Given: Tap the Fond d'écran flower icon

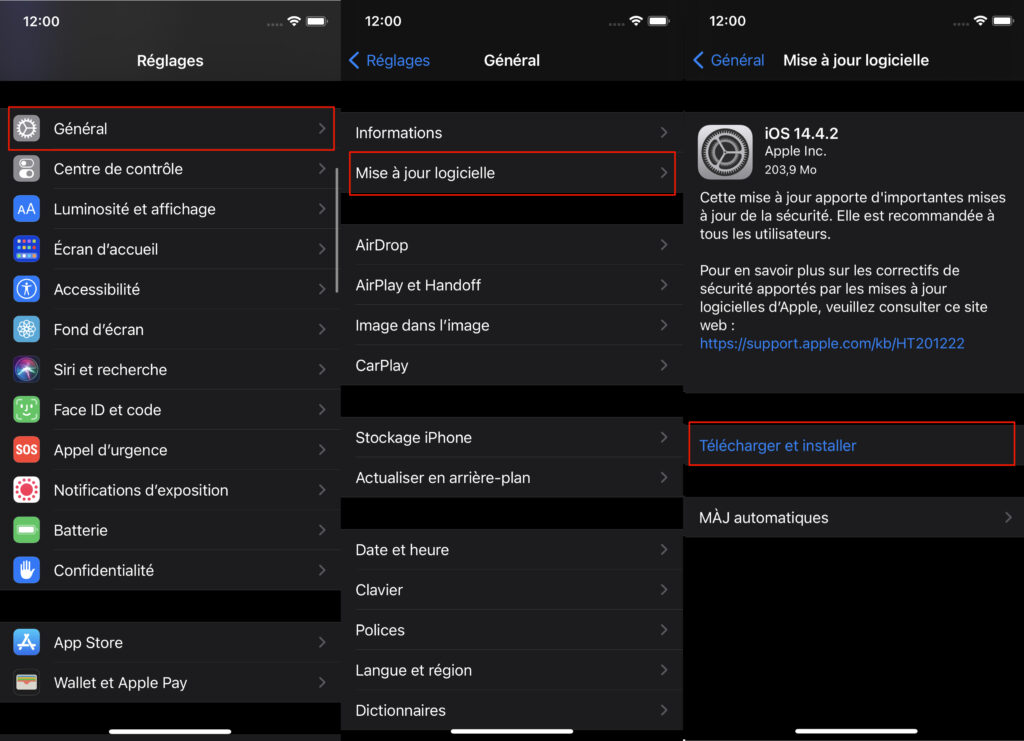Looking at the screenshot, I should (27, 329).
